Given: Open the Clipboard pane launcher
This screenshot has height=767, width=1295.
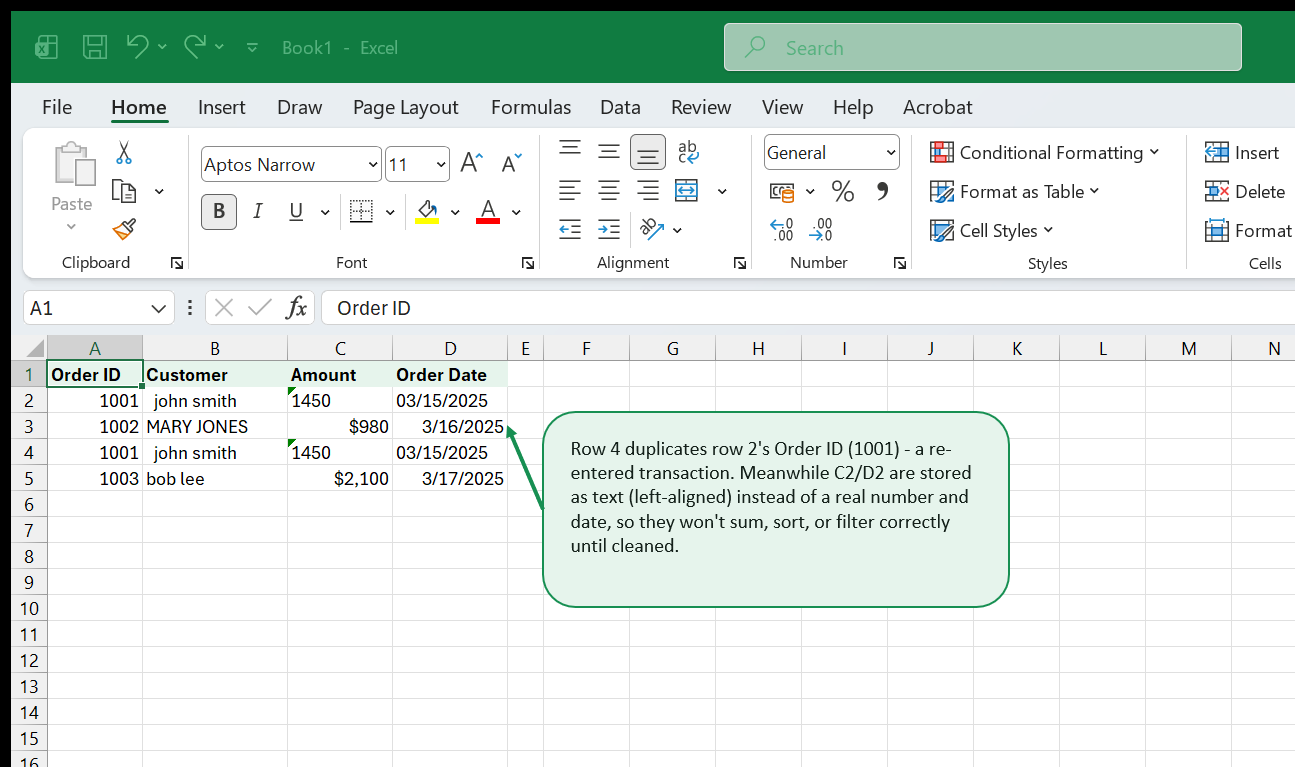Looking at the screenshot, I should [x=177, y=263].
